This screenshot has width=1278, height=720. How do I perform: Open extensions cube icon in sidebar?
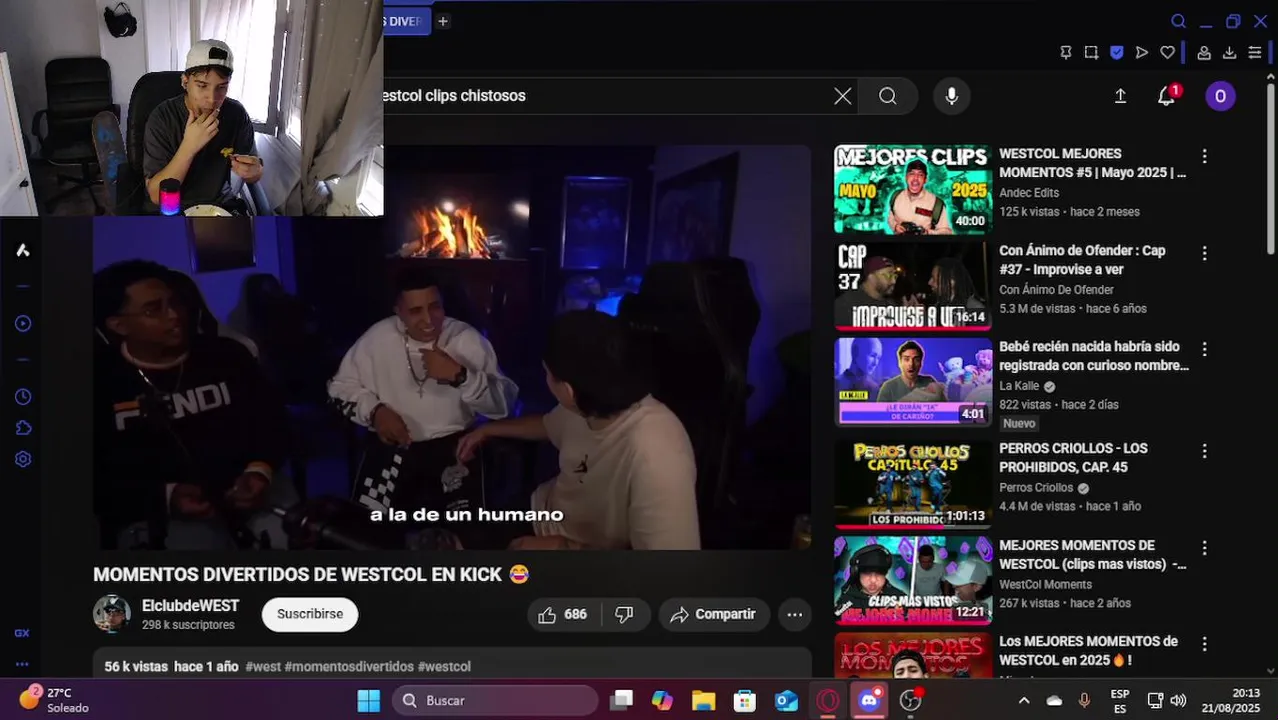pyautogui.click(x=22, y=428)
